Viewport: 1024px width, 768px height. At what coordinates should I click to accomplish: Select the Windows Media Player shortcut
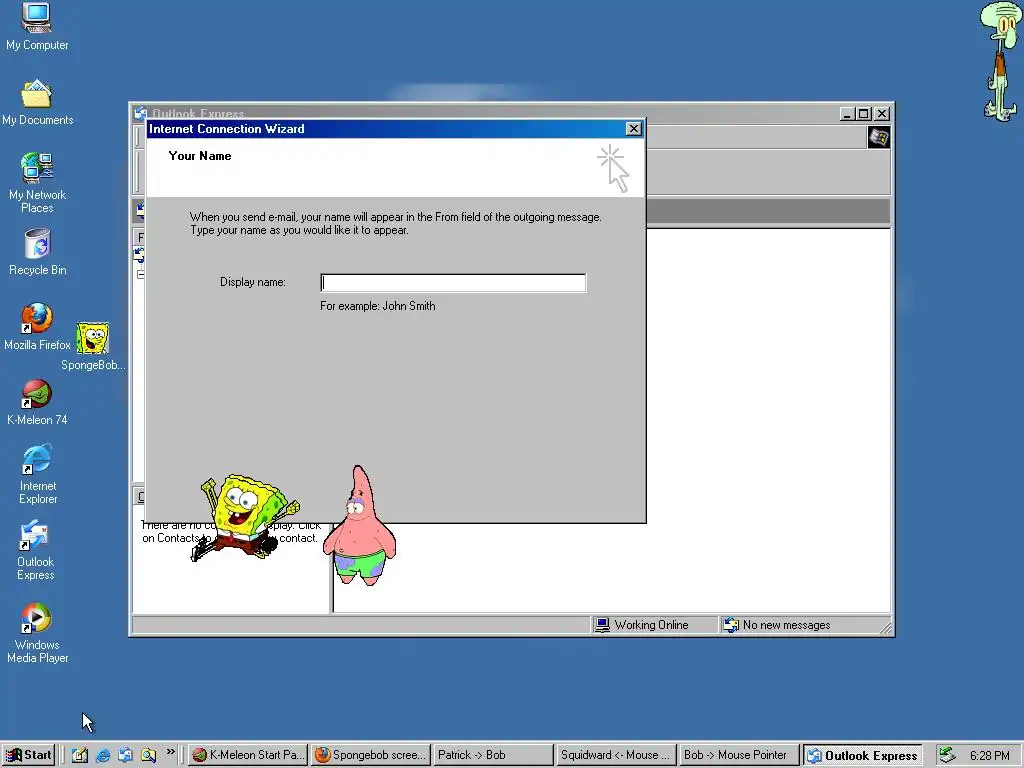tap(37, 633)
